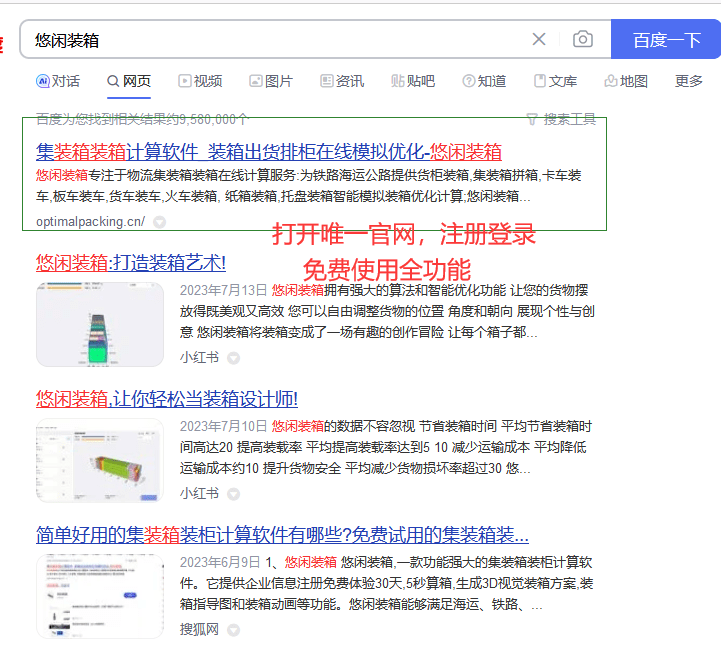Switch to the AI 对话 tab
Viewport: 721px width, 656px height.
click(58, 81)
